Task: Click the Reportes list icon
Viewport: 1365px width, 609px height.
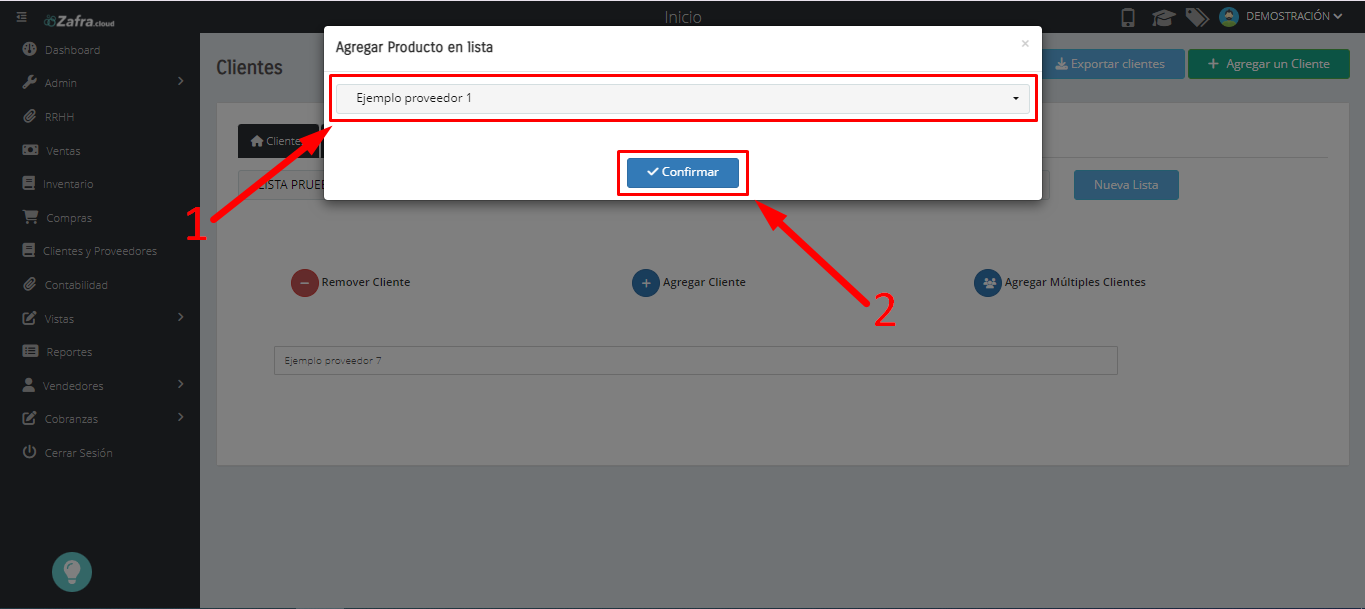Action: click(30, 352)
